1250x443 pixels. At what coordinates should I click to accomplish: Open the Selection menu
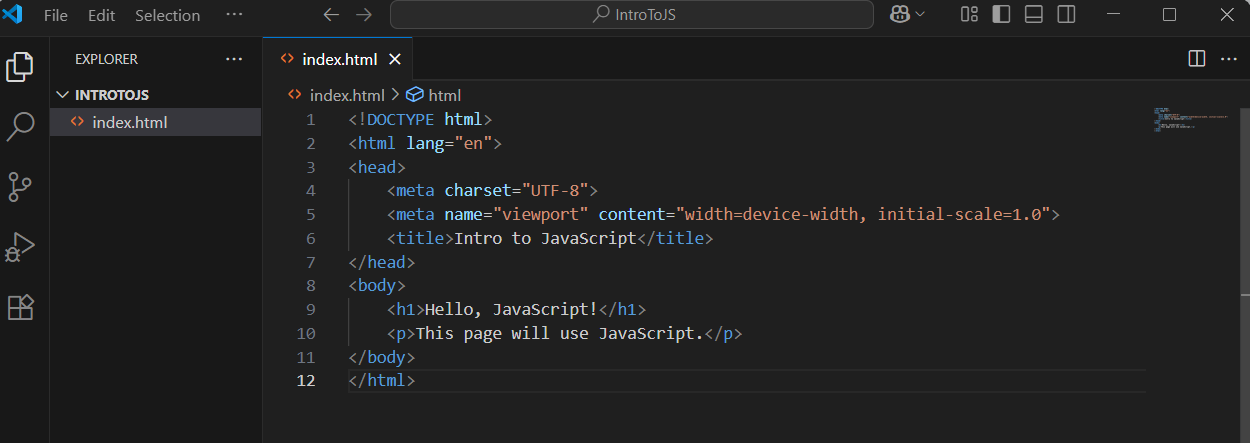pos(167,15)
